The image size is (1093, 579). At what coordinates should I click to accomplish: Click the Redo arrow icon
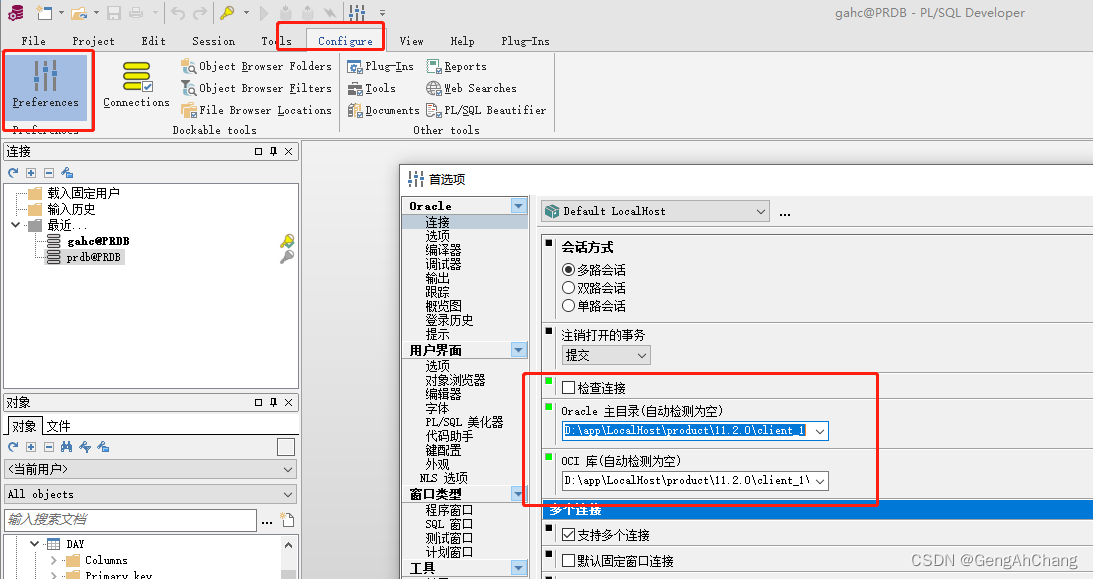pos(201,13)
